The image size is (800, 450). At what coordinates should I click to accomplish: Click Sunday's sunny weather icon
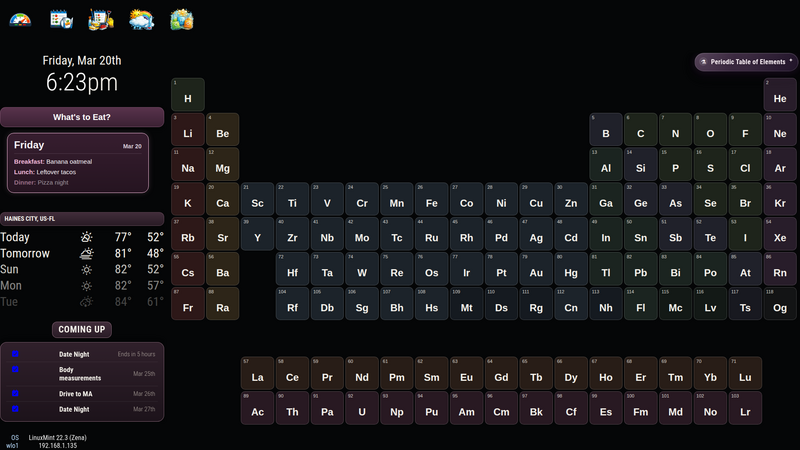[x=87, y=269]
